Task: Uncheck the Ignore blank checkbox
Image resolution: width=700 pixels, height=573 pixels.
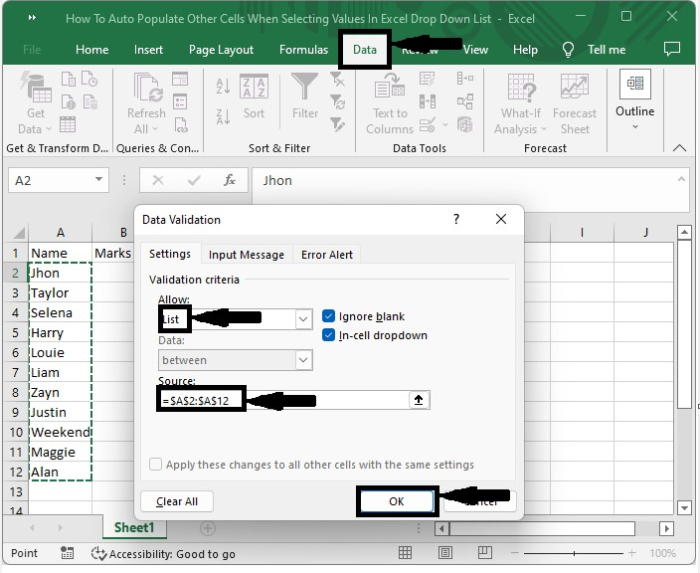Action: 329,317
